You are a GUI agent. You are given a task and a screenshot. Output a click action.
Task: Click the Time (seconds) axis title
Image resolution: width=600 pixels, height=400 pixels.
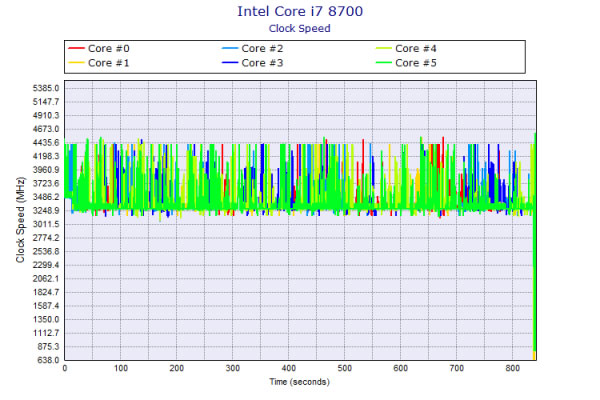point(300,382)
